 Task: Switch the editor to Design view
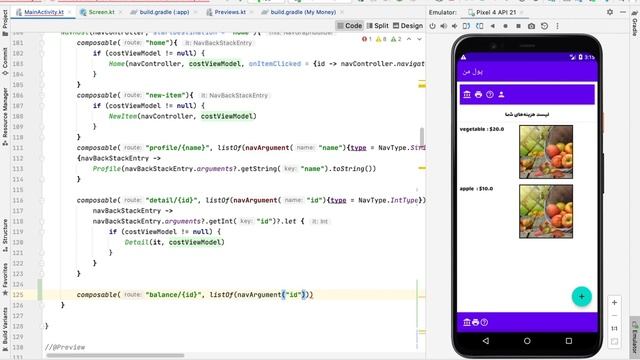pos(407,26)
